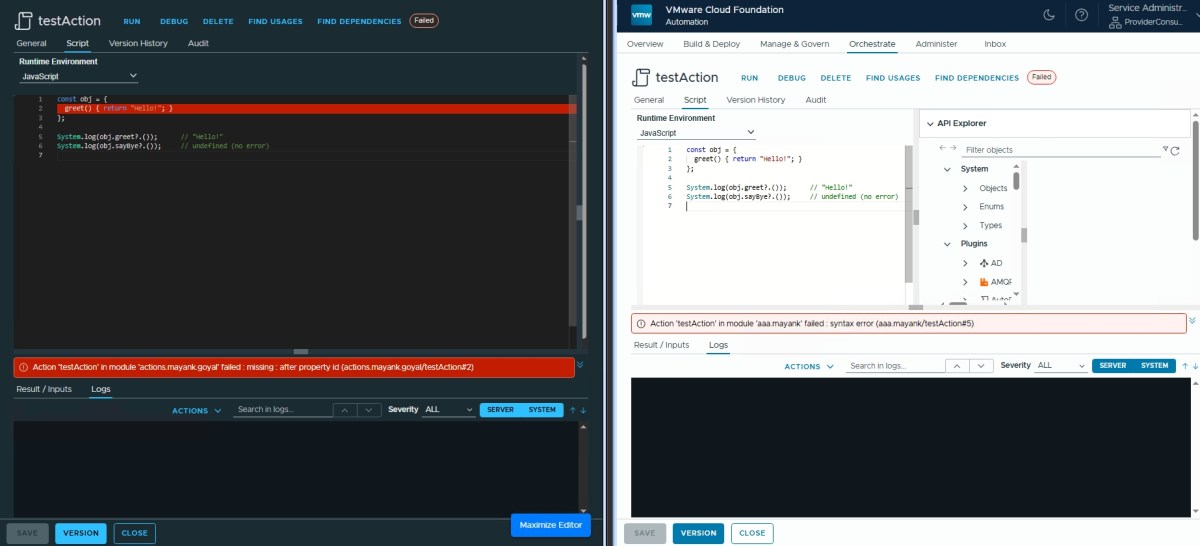The height and width of the screenshot is (546, 1200).
Task: Open ACTIONS dropdown in dark logs
Action: click(196, 411)
